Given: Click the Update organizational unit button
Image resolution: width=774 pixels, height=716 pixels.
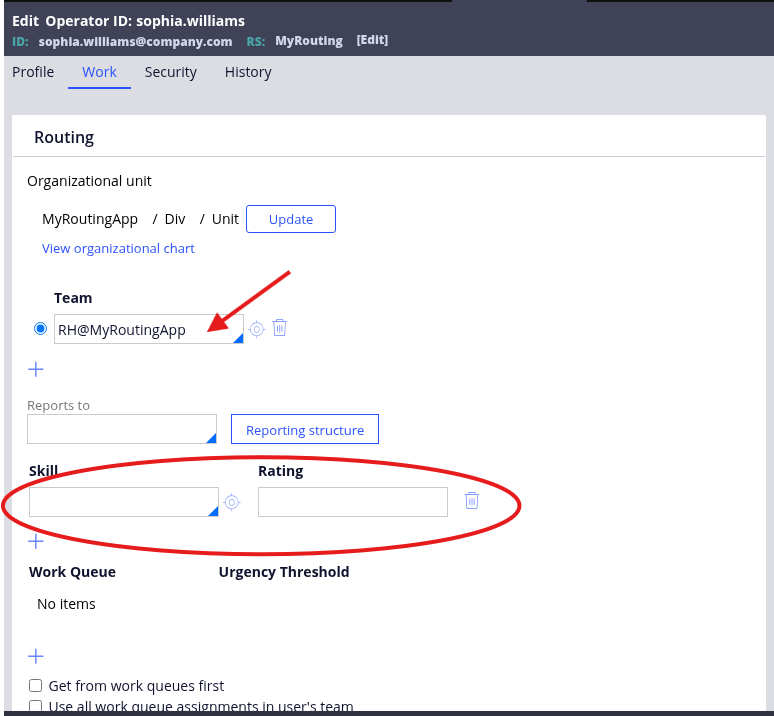Looking at the screenshot, I should coord(290,219).
